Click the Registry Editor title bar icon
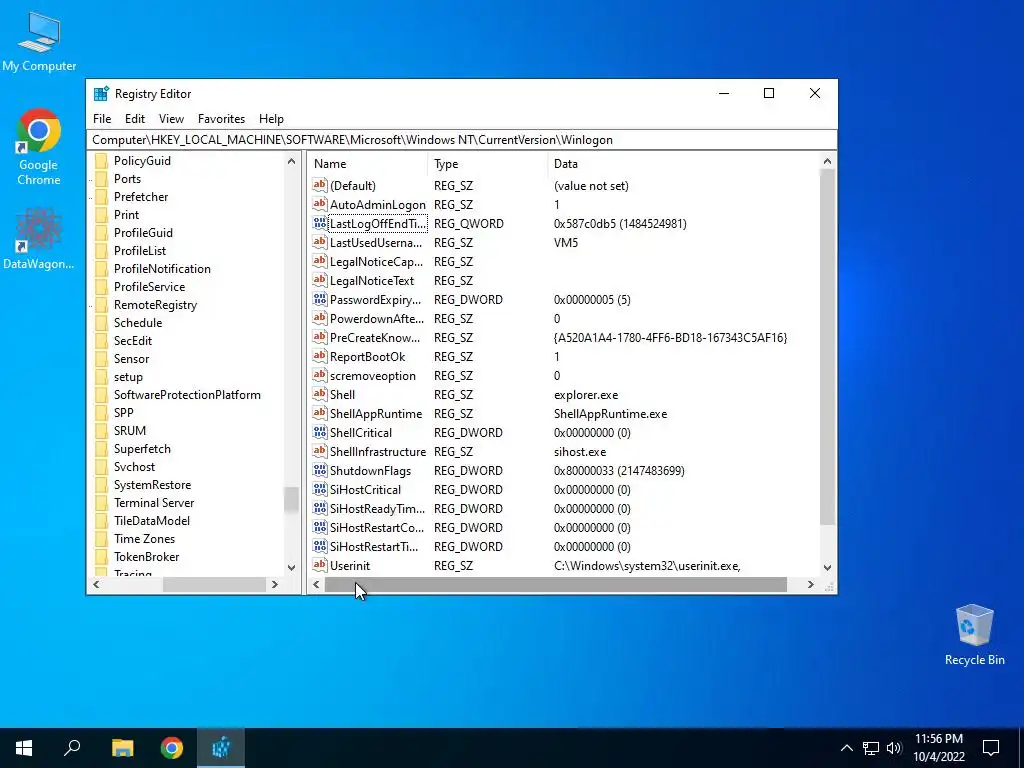The image size is (1024, 768). [x=101, y=93]
